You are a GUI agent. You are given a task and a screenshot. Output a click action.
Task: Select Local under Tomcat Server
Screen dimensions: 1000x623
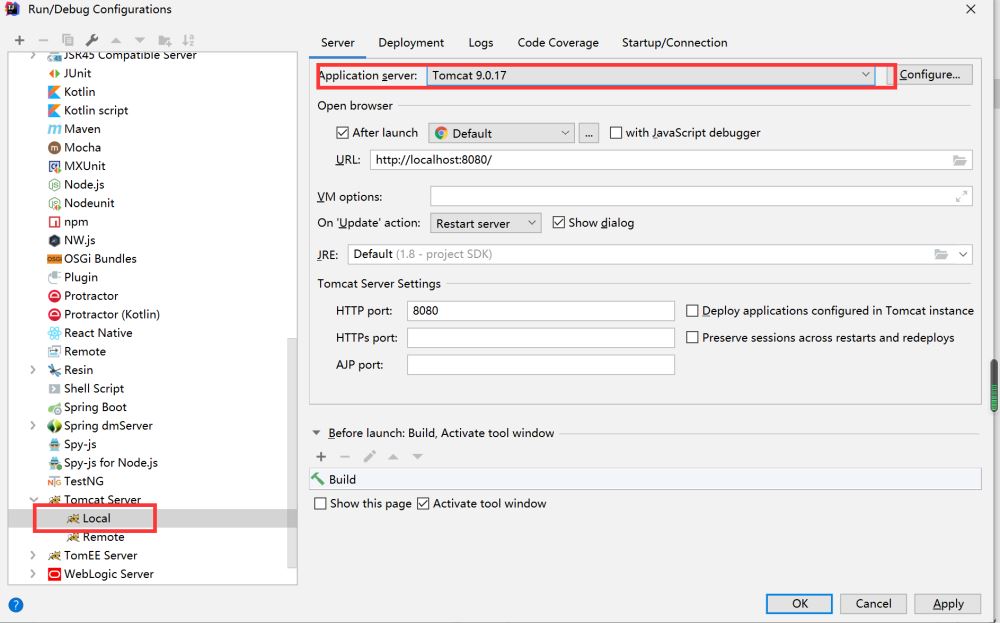(89, 518)
